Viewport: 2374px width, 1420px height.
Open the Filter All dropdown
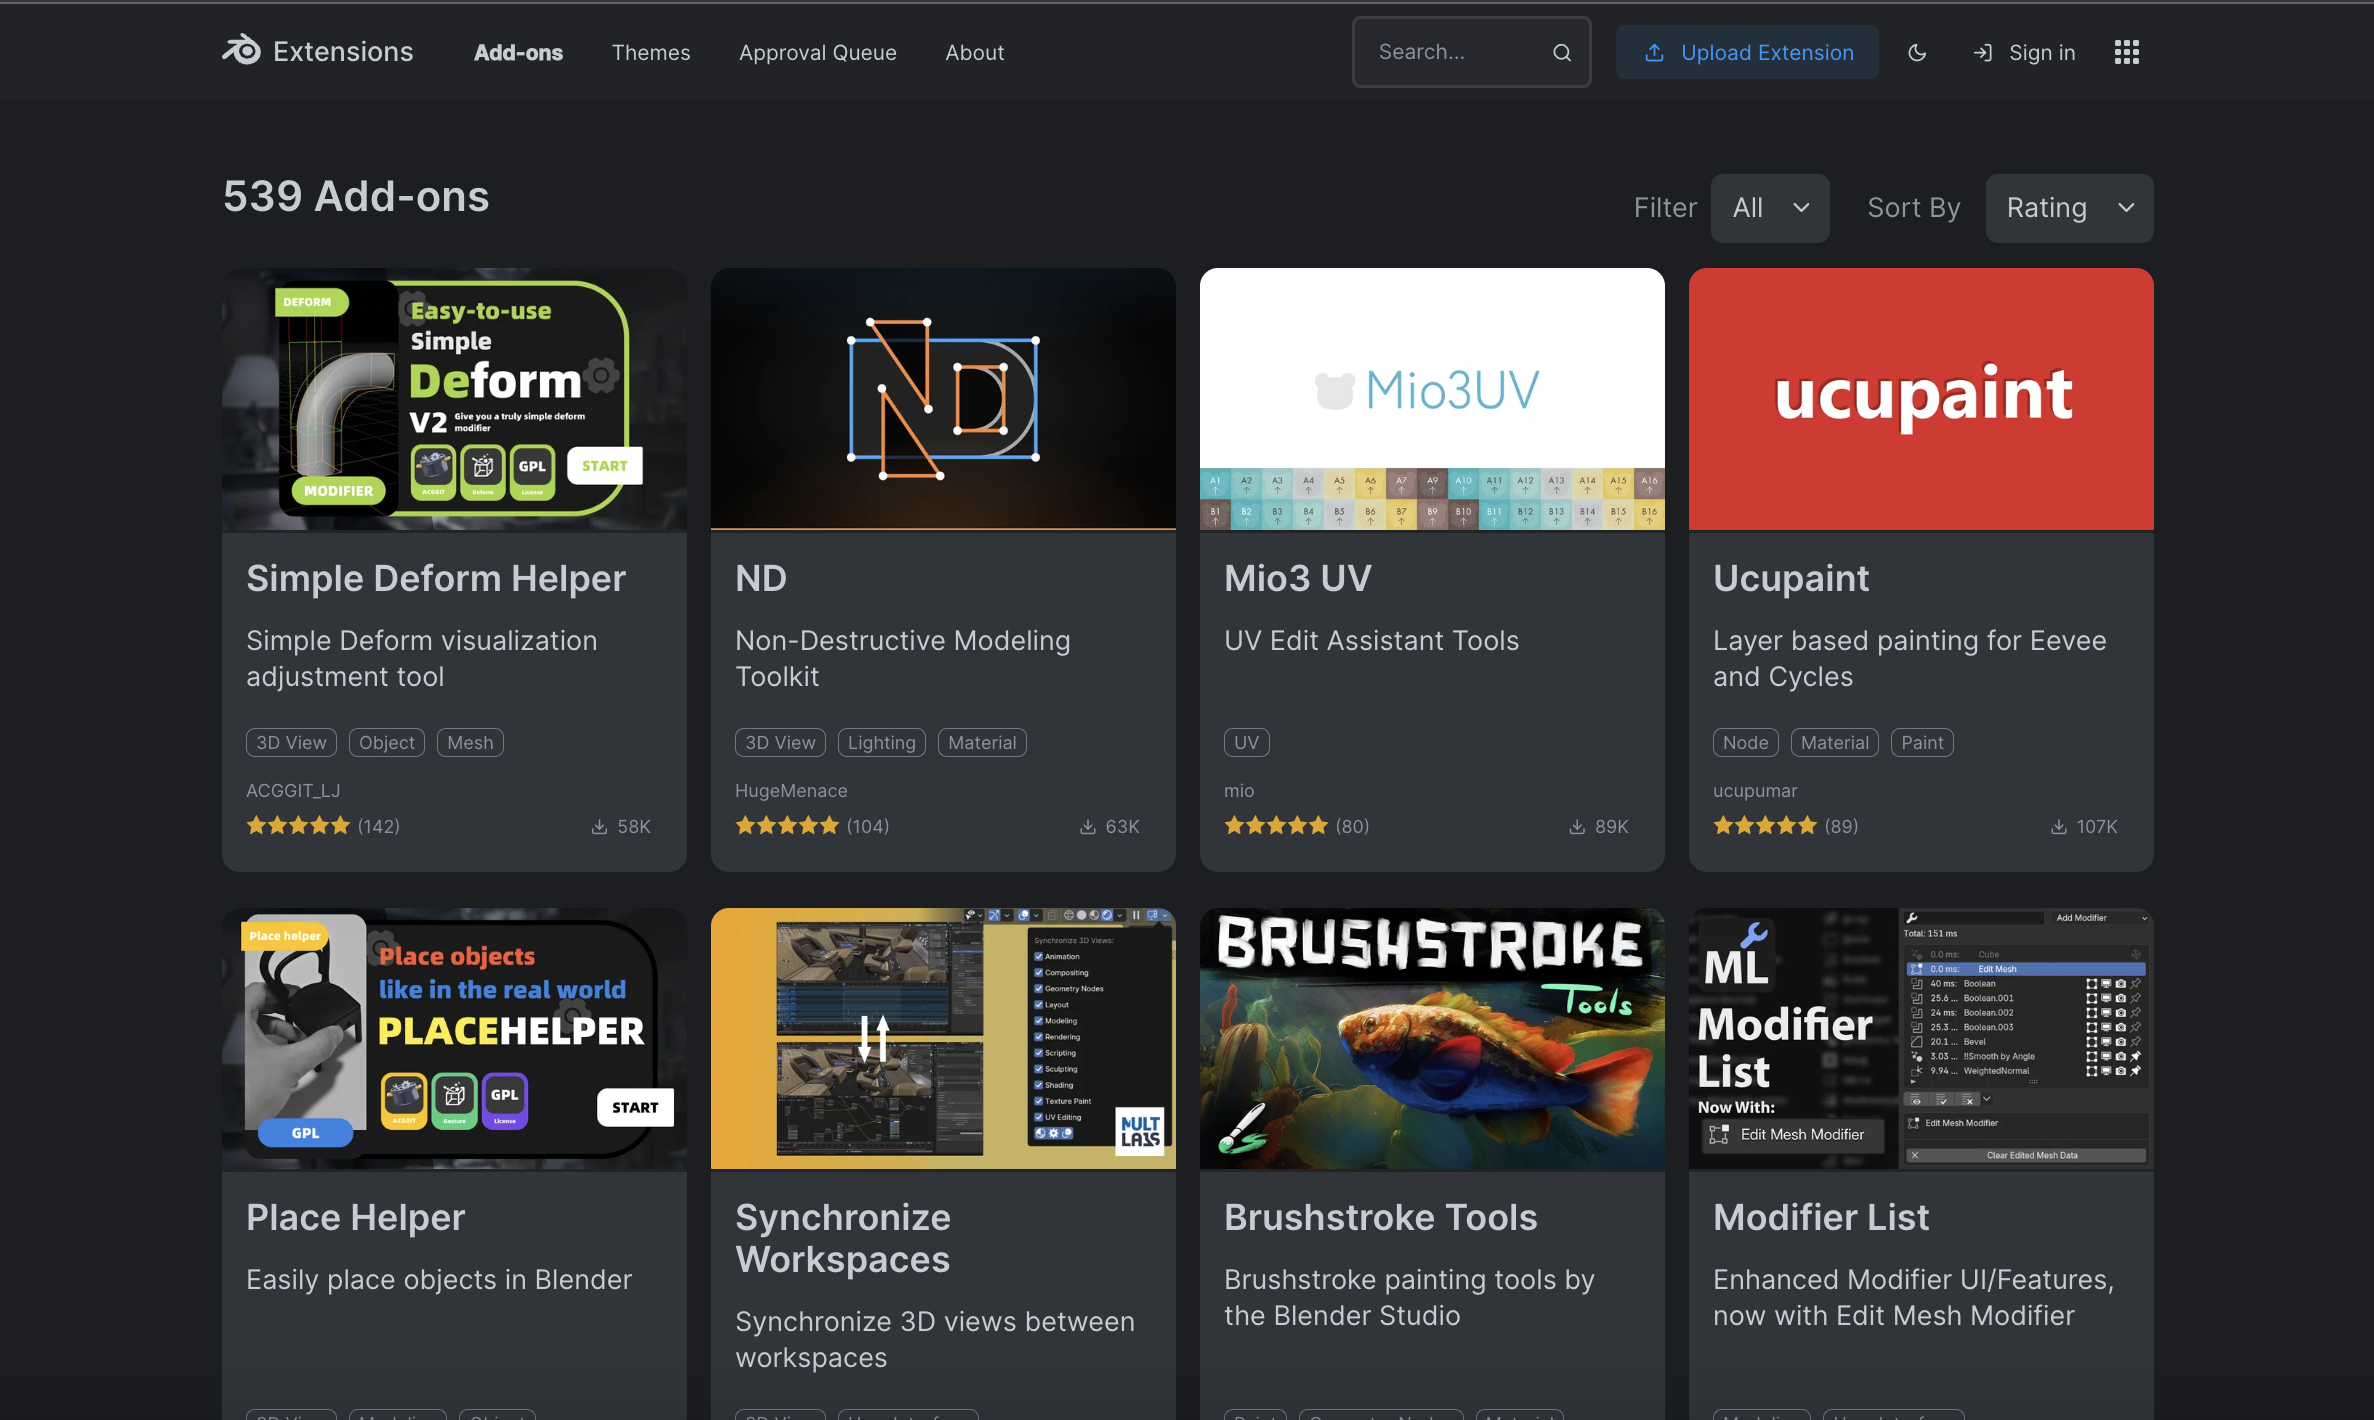tap(1770, 208)
